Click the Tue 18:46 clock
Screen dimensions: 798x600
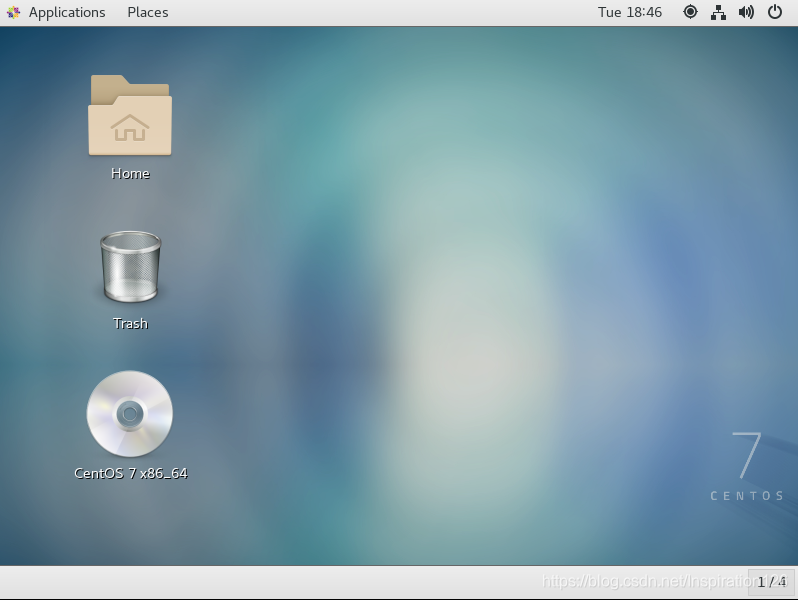(630, 12)
